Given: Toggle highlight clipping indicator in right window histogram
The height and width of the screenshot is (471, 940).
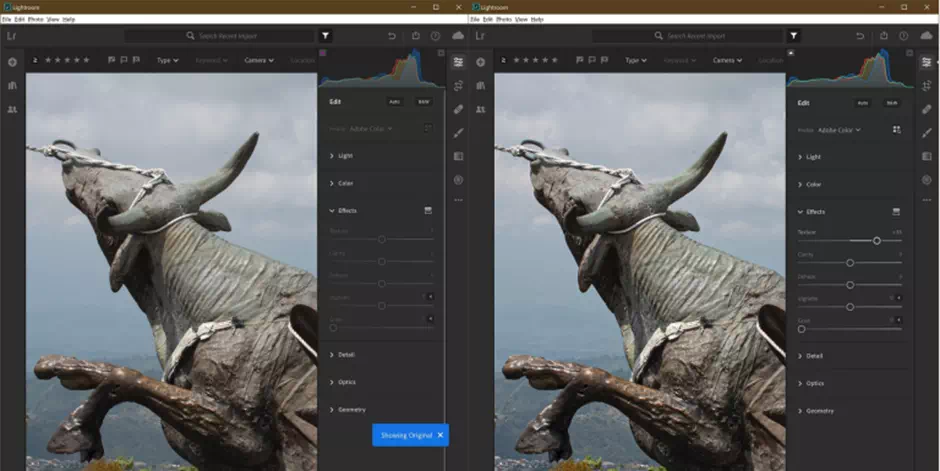Looking at the screenshot, I should (909, 53).
